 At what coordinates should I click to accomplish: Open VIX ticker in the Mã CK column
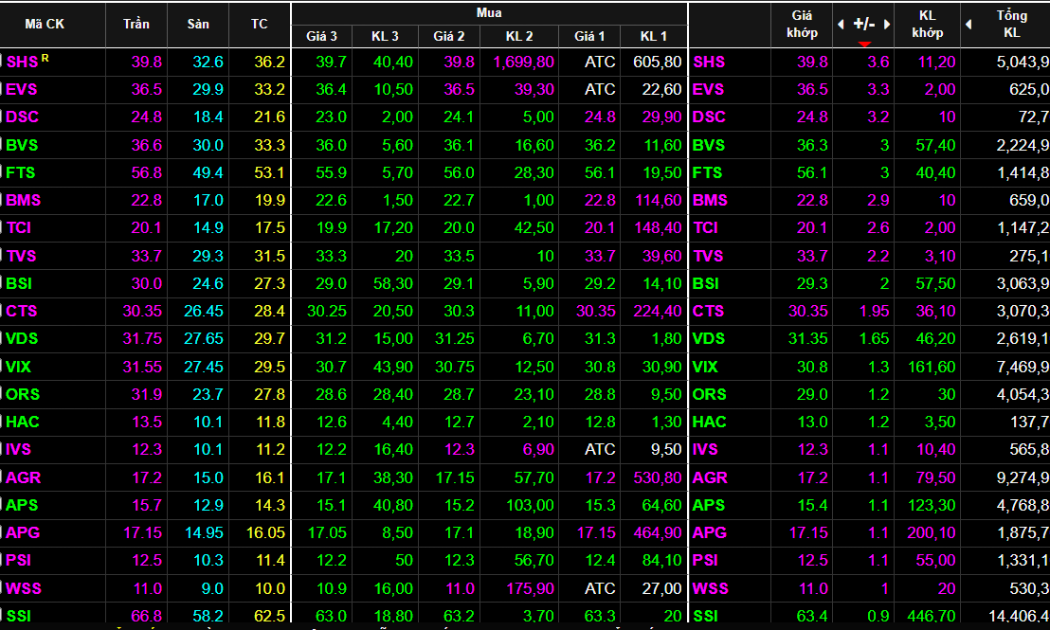point(19,366)
